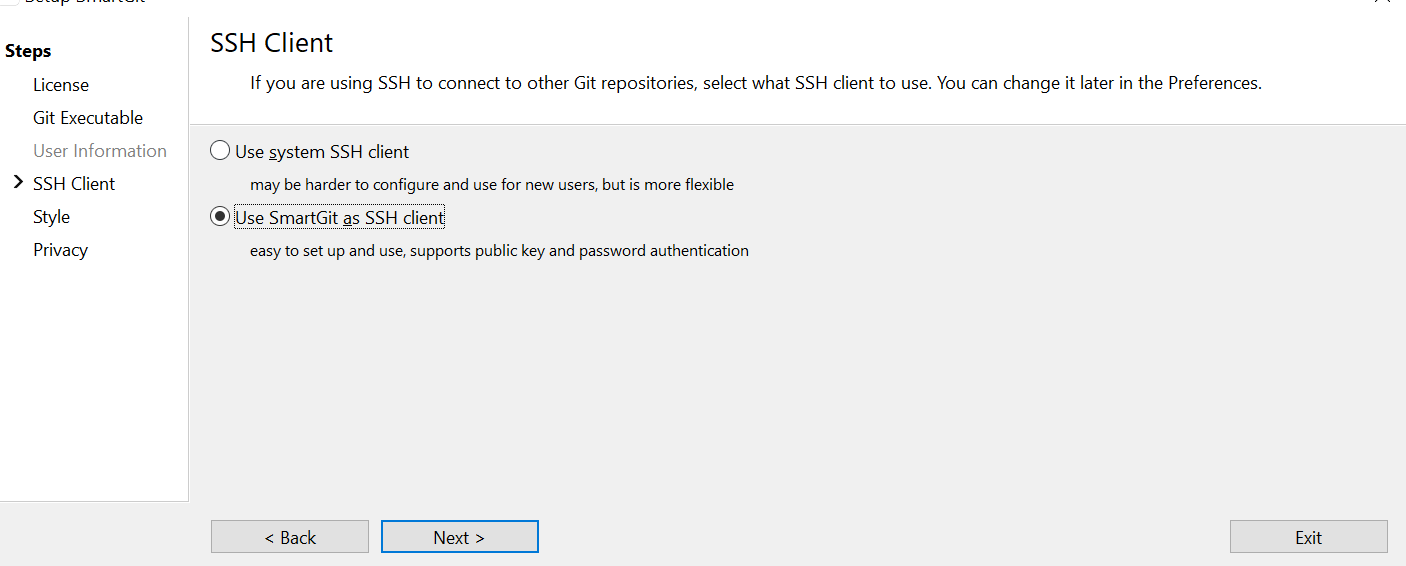1406x566 pixels.
Task: Select the SSH Client step in the sidebar
Action: pyautogui.click(x=74, y=184)
